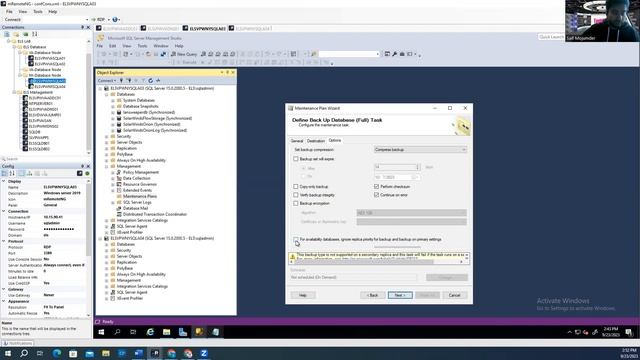Click the wrench properties icon in SSMS toolbar
The width and height of the screenshot is (640, 360).
click(x=395, y=54)
